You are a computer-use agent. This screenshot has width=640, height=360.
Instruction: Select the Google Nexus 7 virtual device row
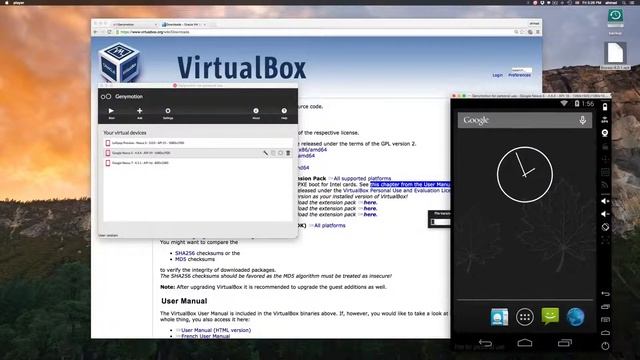click(198, 163)
